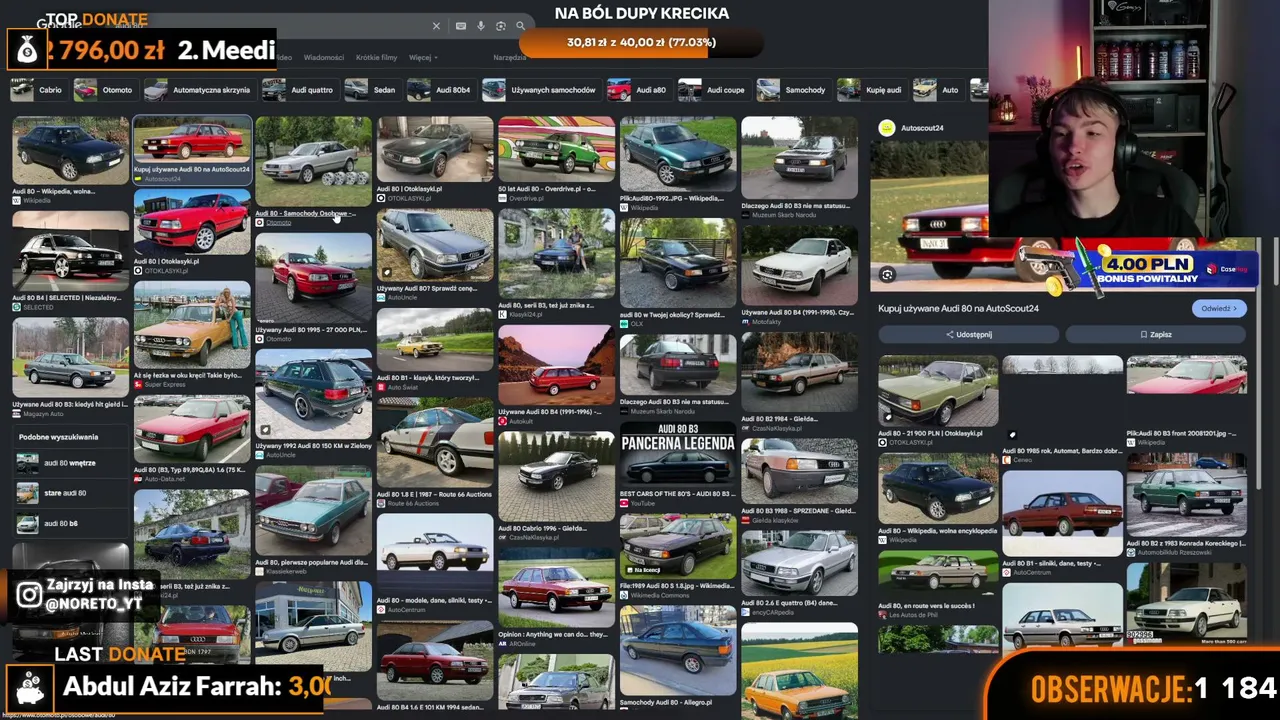Click the 'Audi 80, pierwsze popularne Audi' caption

(312, 562)
